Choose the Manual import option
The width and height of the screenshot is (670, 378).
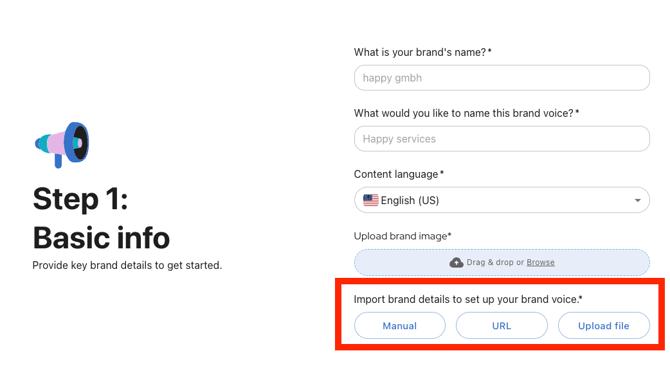pos(400,325)
